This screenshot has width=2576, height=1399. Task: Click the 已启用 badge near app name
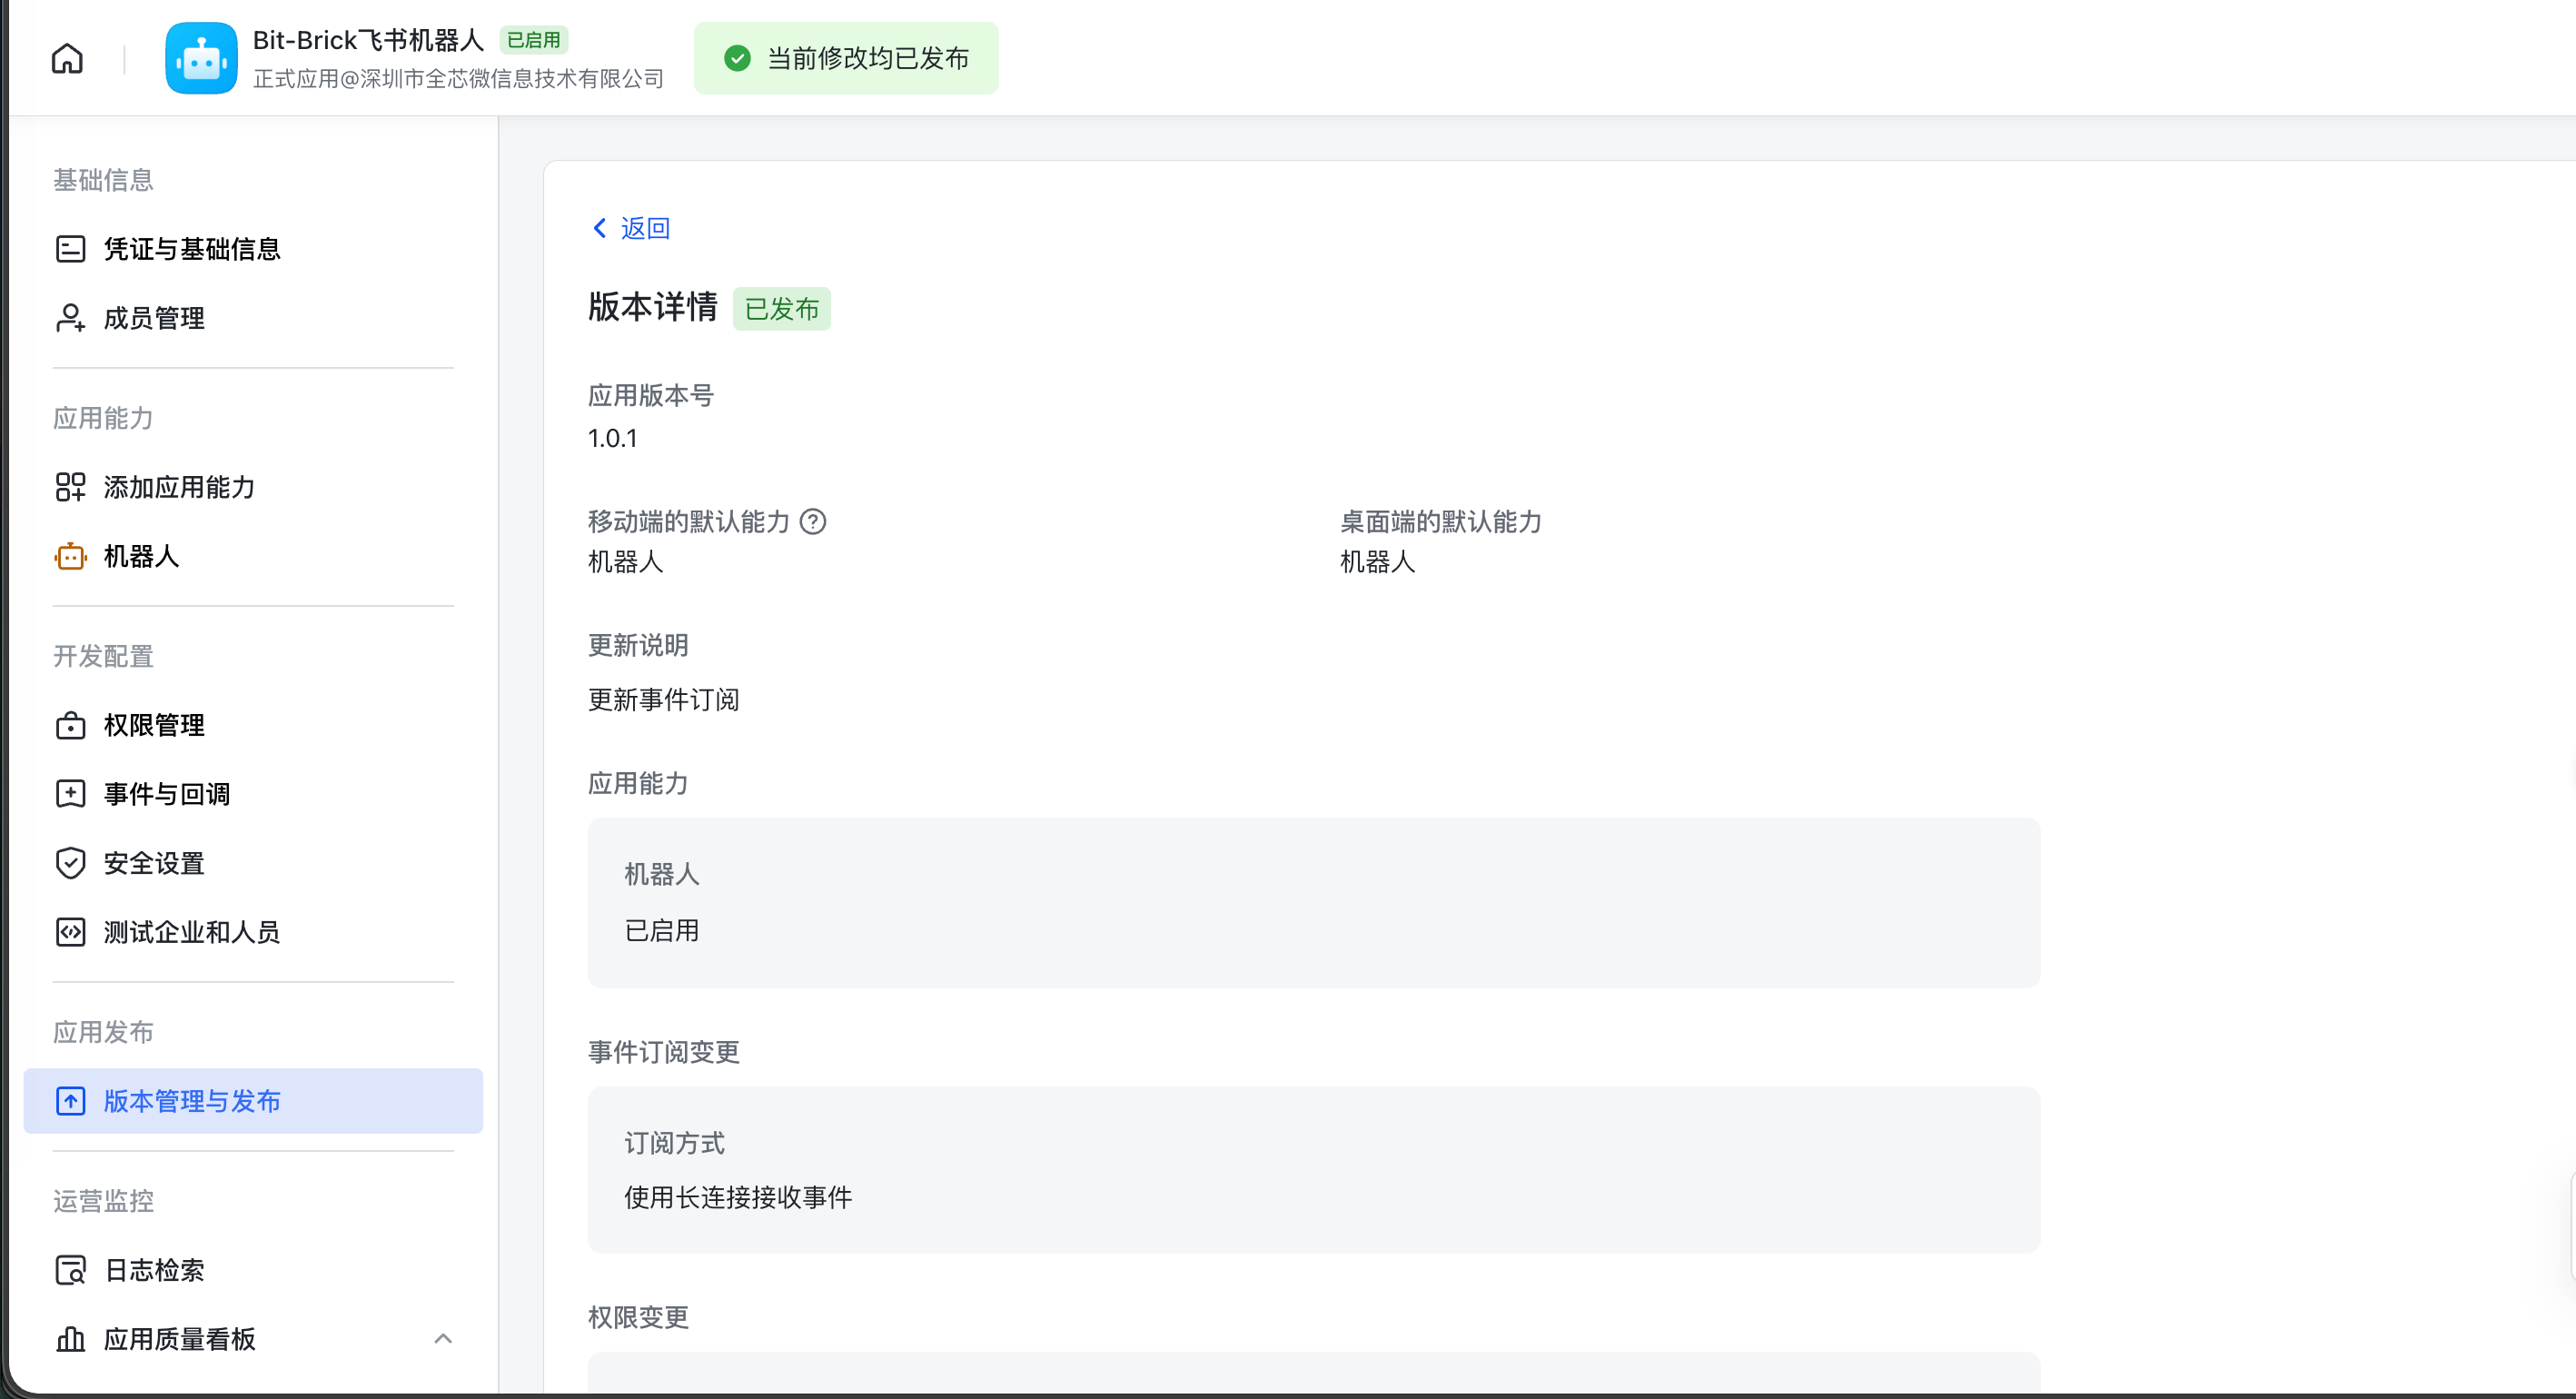tap(533, 40)
